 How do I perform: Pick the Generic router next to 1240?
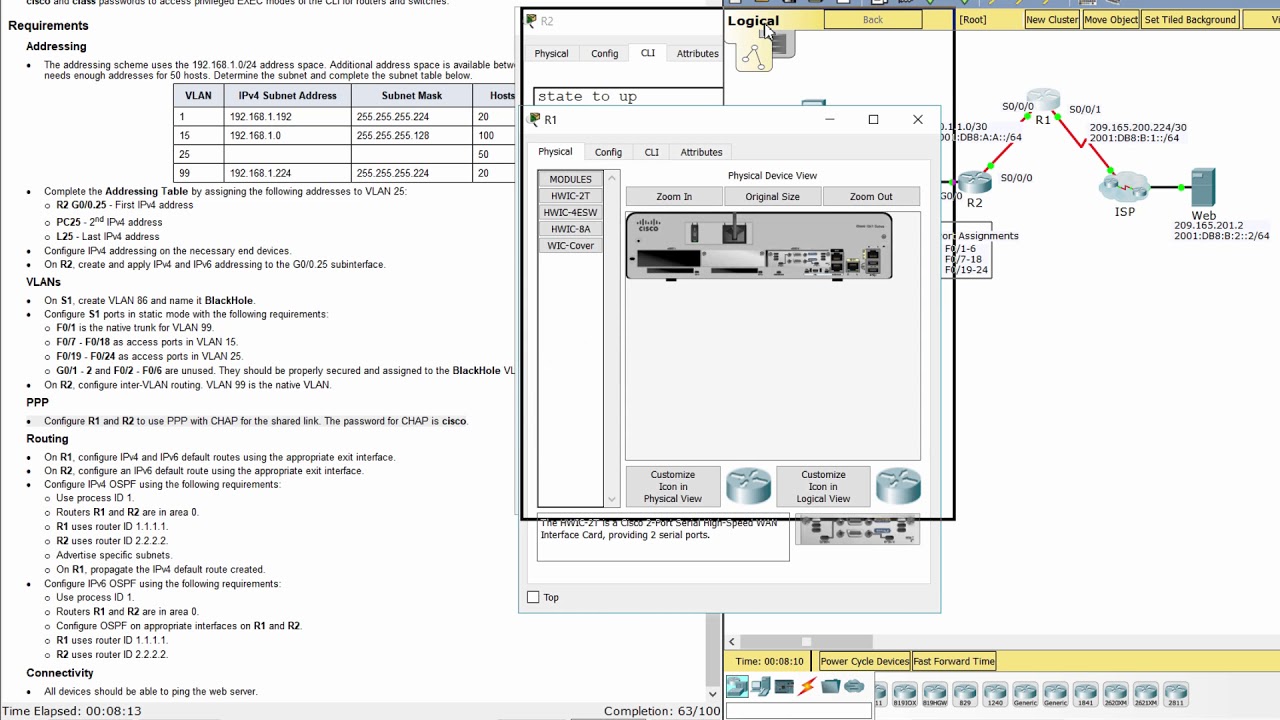(1025, 694)
